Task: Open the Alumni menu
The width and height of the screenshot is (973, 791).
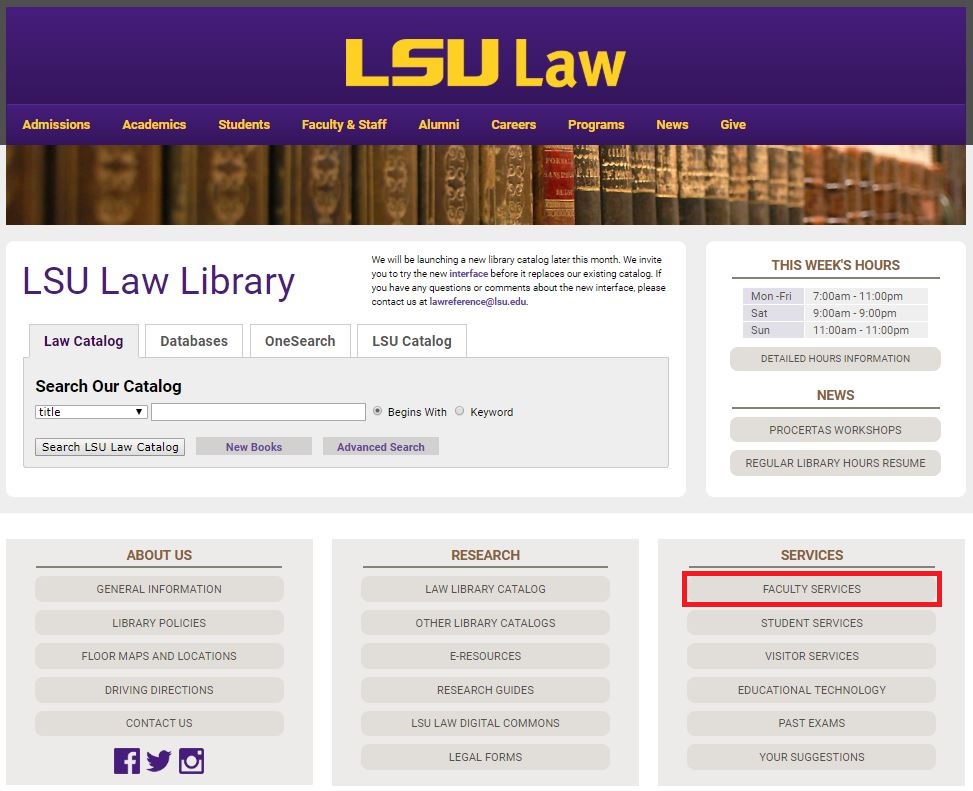Action: point(439,124)
